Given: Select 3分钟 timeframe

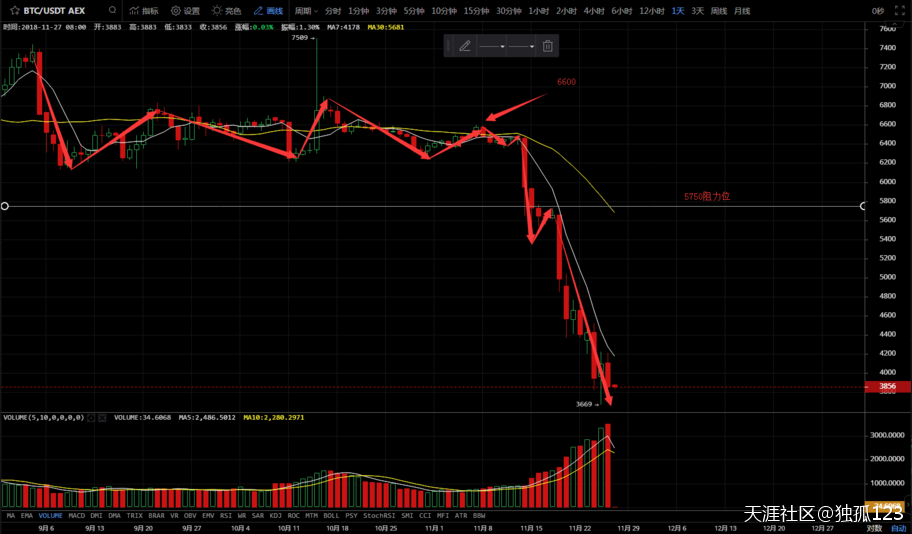Looking at the screenshot, I should pyautogui.click(x=386, y=10).
